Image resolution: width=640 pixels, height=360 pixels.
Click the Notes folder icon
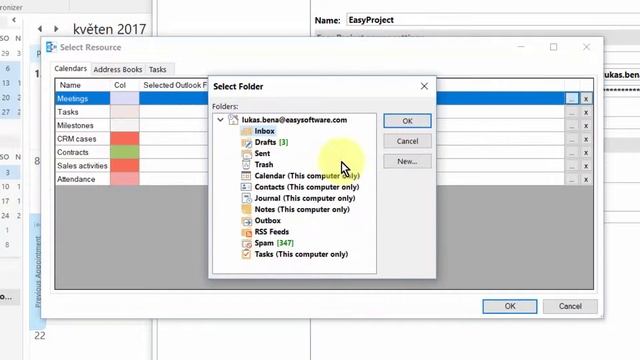click(x=246, y=209)
